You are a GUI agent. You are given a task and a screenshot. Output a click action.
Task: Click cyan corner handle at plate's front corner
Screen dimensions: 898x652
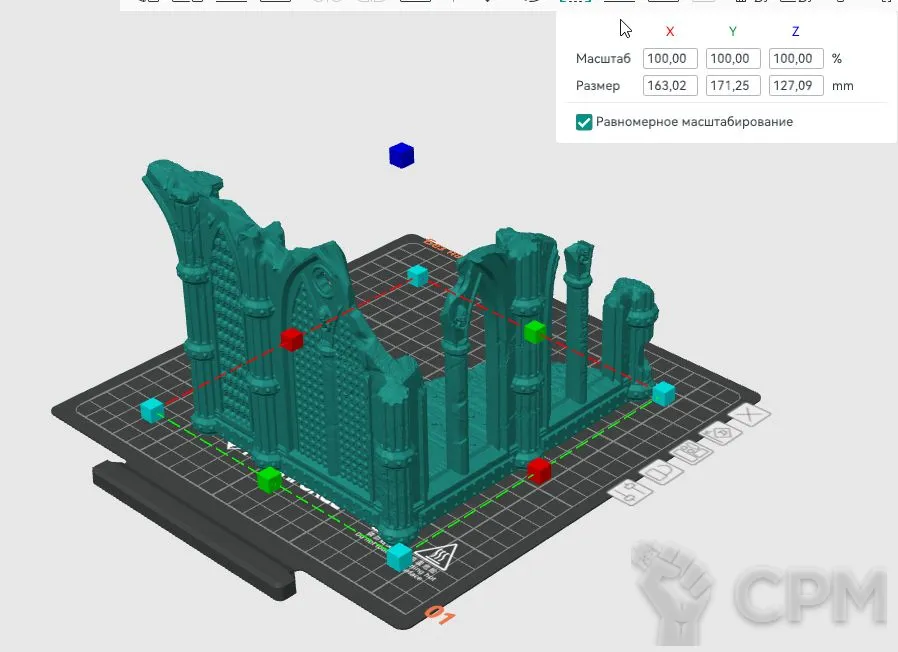pyautogui.click(x=399, y=556)
